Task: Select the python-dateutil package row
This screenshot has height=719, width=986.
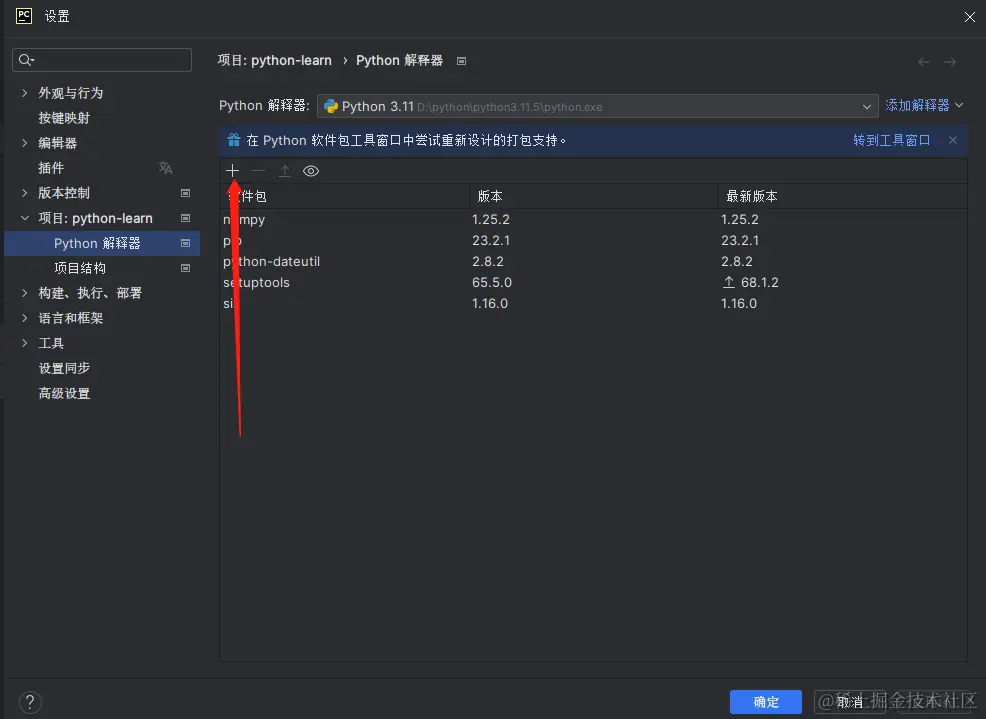Action: coord(593,261)
